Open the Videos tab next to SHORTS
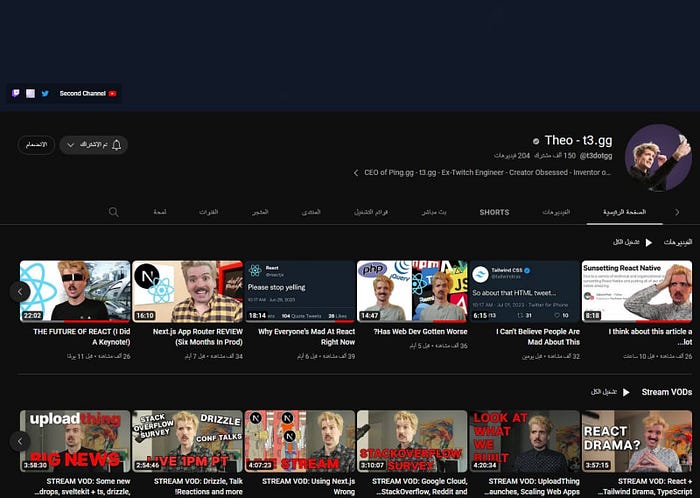 click(x=556, y=212)
